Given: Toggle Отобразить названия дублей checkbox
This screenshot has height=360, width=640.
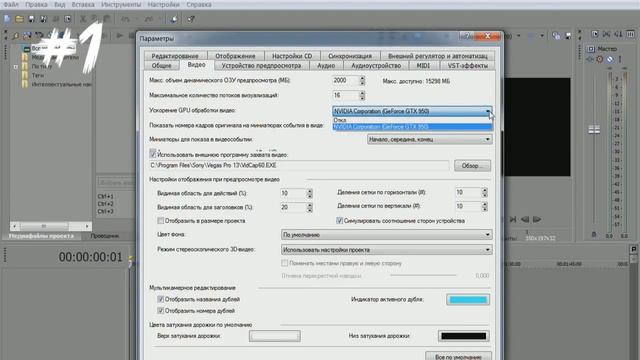Looking at the screenshot, I should (x=160, y=299).
